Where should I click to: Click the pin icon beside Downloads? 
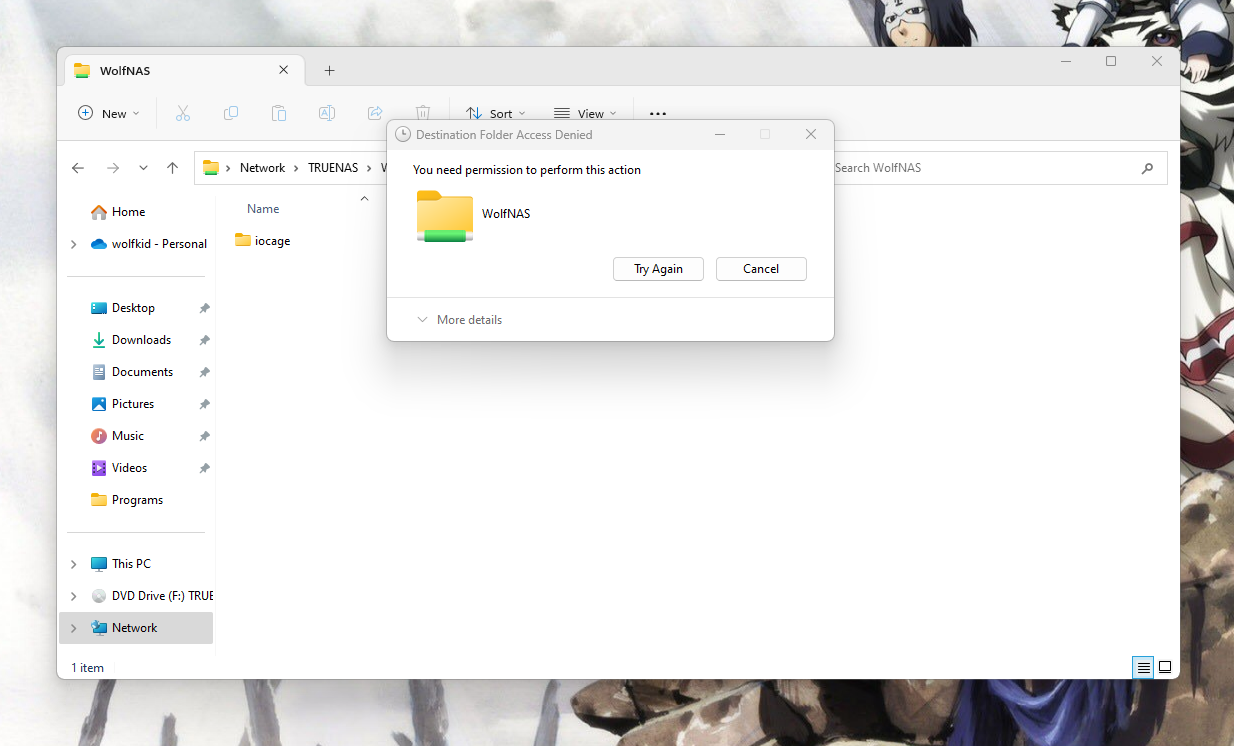[204, 340]
